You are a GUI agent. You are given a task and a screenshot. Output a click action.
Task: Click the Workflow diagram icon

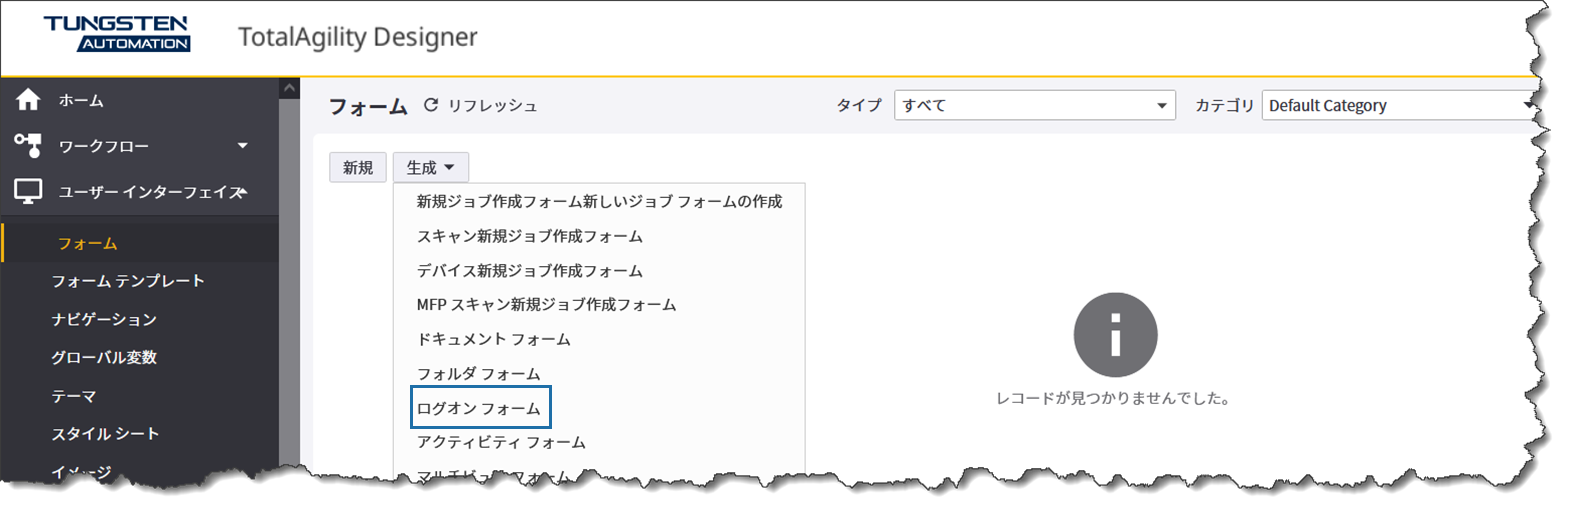click(28, 146)
